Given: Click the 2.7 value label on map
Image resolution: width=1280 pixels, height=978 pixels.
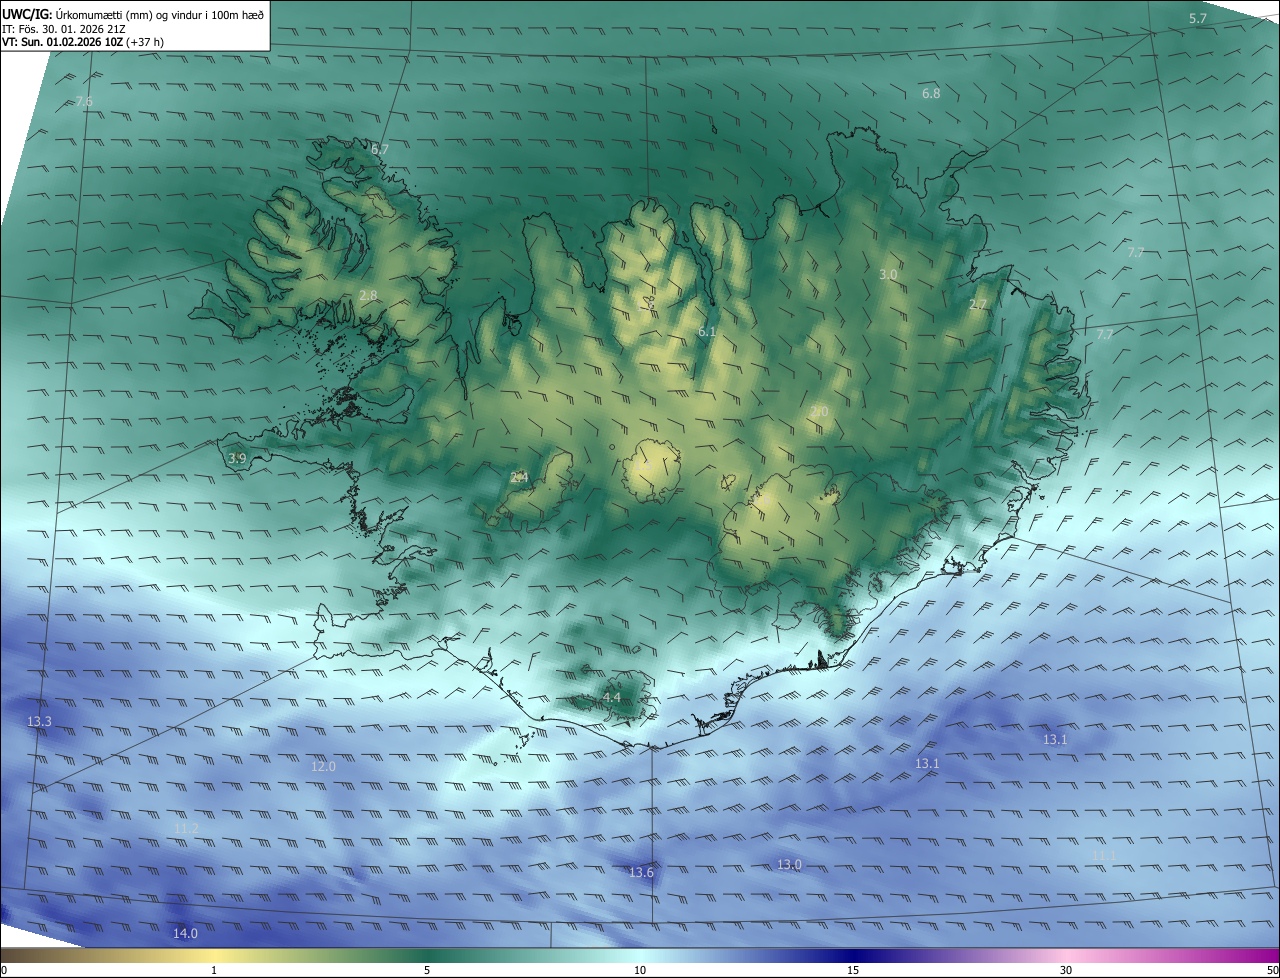Looking at the screenshot, I should click(x=978, y=304).
